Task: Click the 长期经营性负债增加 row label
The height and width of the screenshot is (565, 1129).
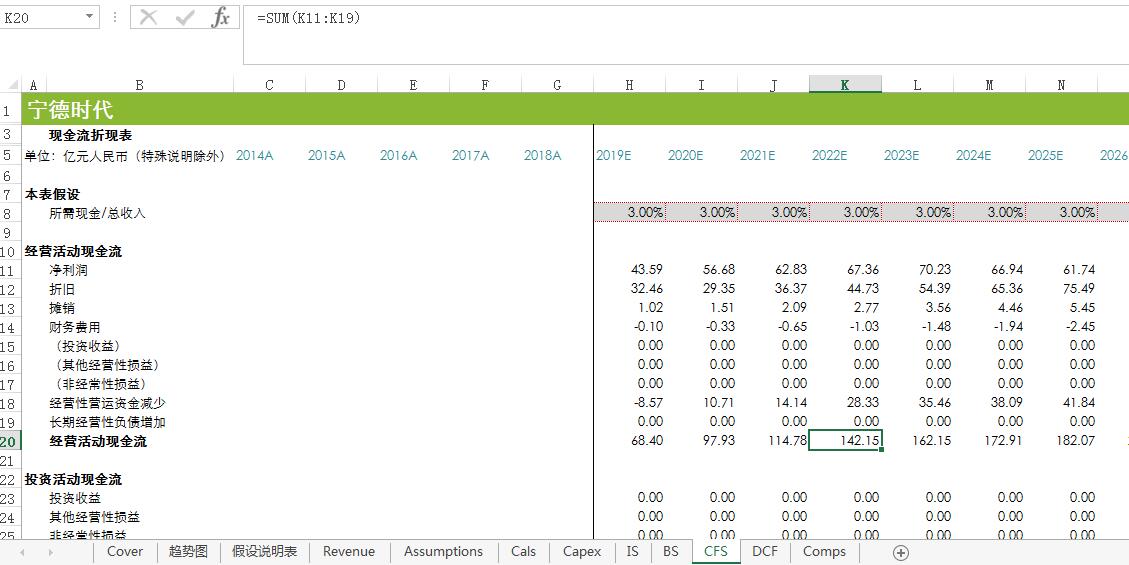Action: [x=107, y=422]
